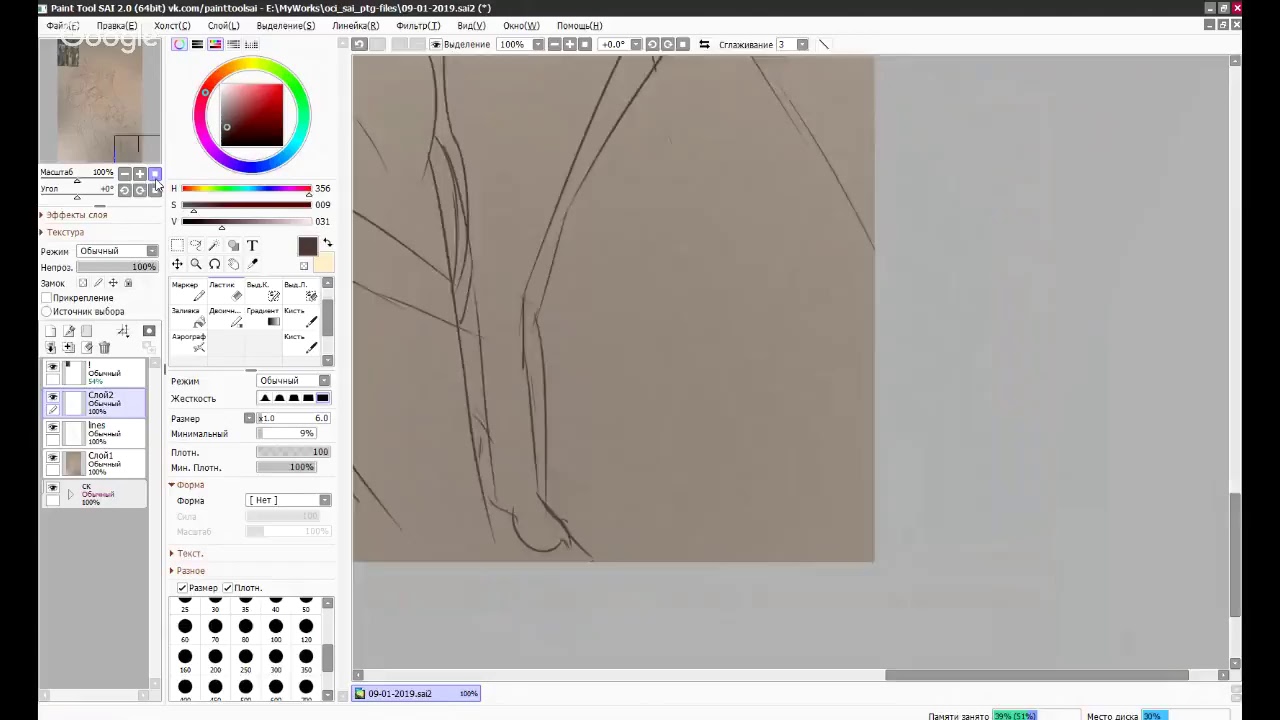1280x720 pixels.
Task: Open the zoom 100% dropdown in toolbar
Action: 538,44
